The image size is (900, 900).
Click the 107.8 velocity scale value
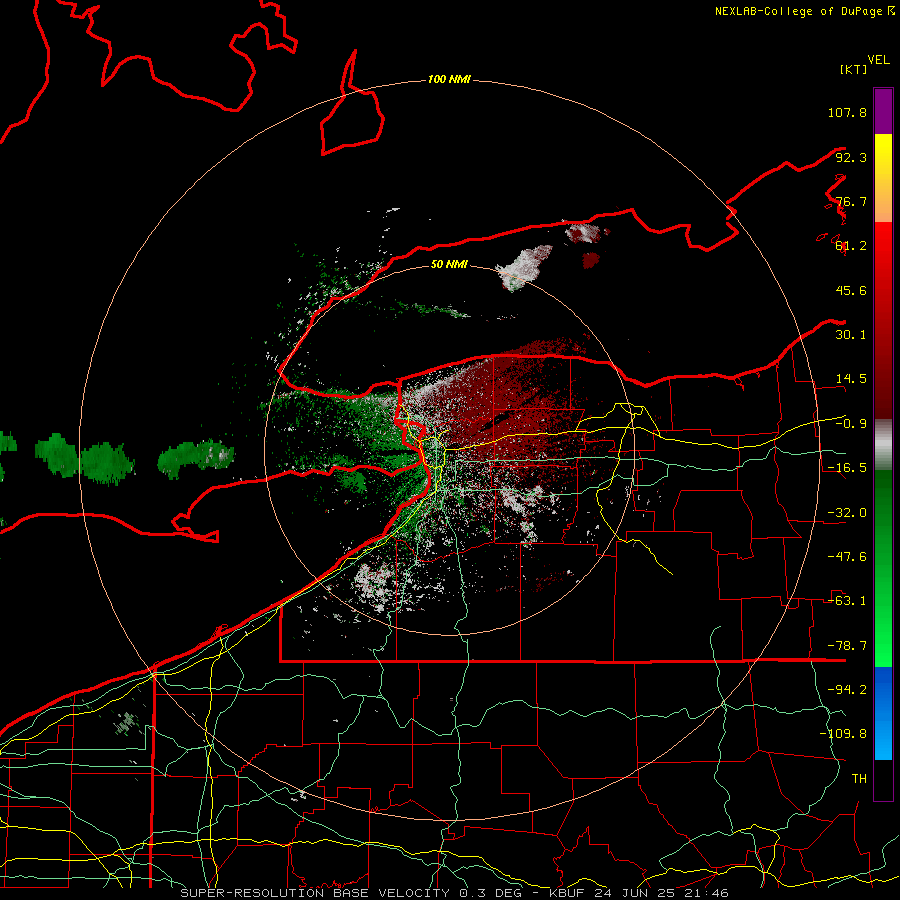pos(847,112)
